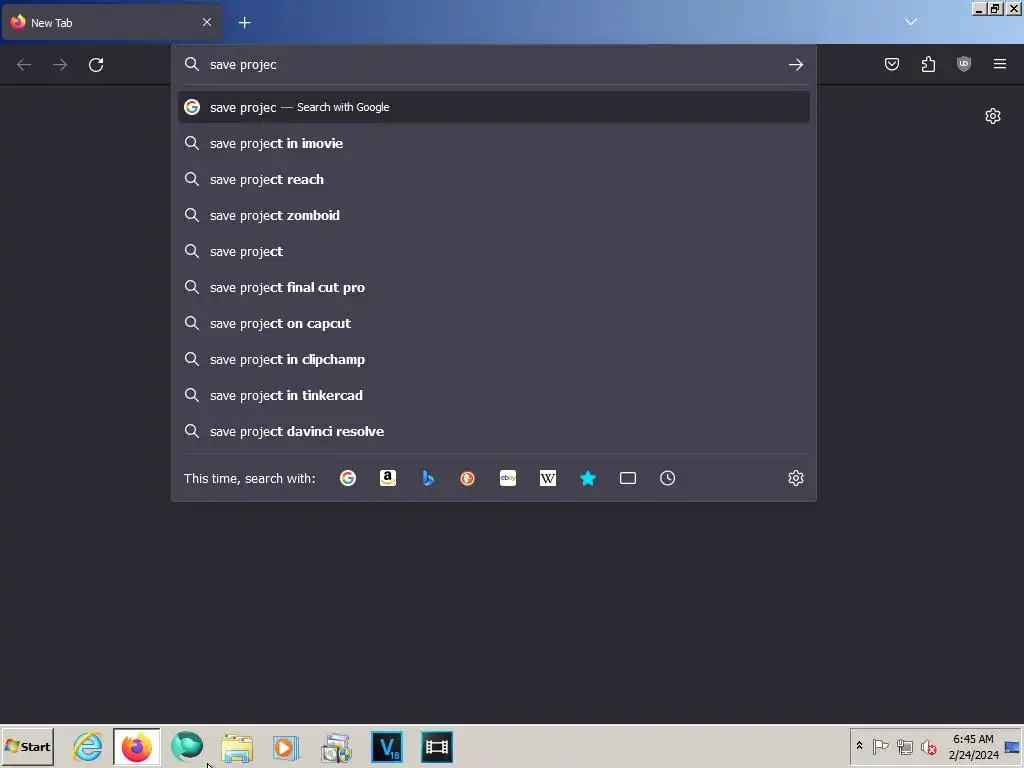Screen dimensions: 1024x768
Task: Open the uBlock Origin shield icon
Action: pos(964,64)
